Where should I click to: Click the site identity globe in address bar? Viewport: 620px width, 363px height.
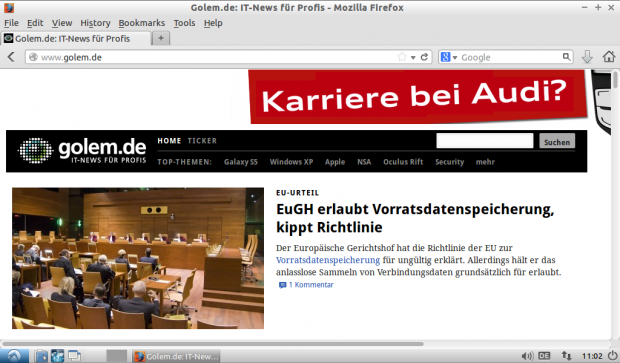[33, 57]
